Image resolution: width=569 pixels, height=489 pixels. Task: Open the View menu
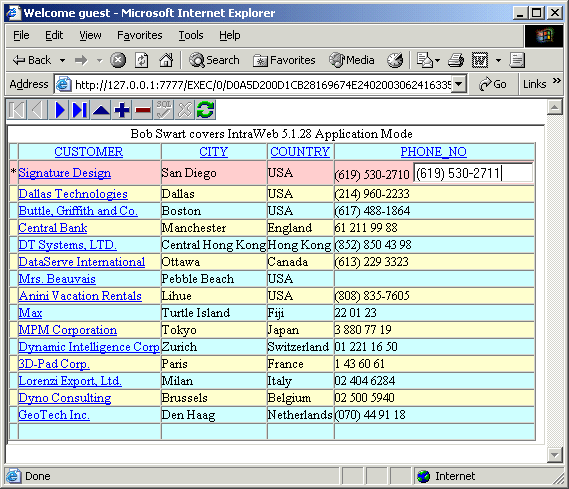90,35
